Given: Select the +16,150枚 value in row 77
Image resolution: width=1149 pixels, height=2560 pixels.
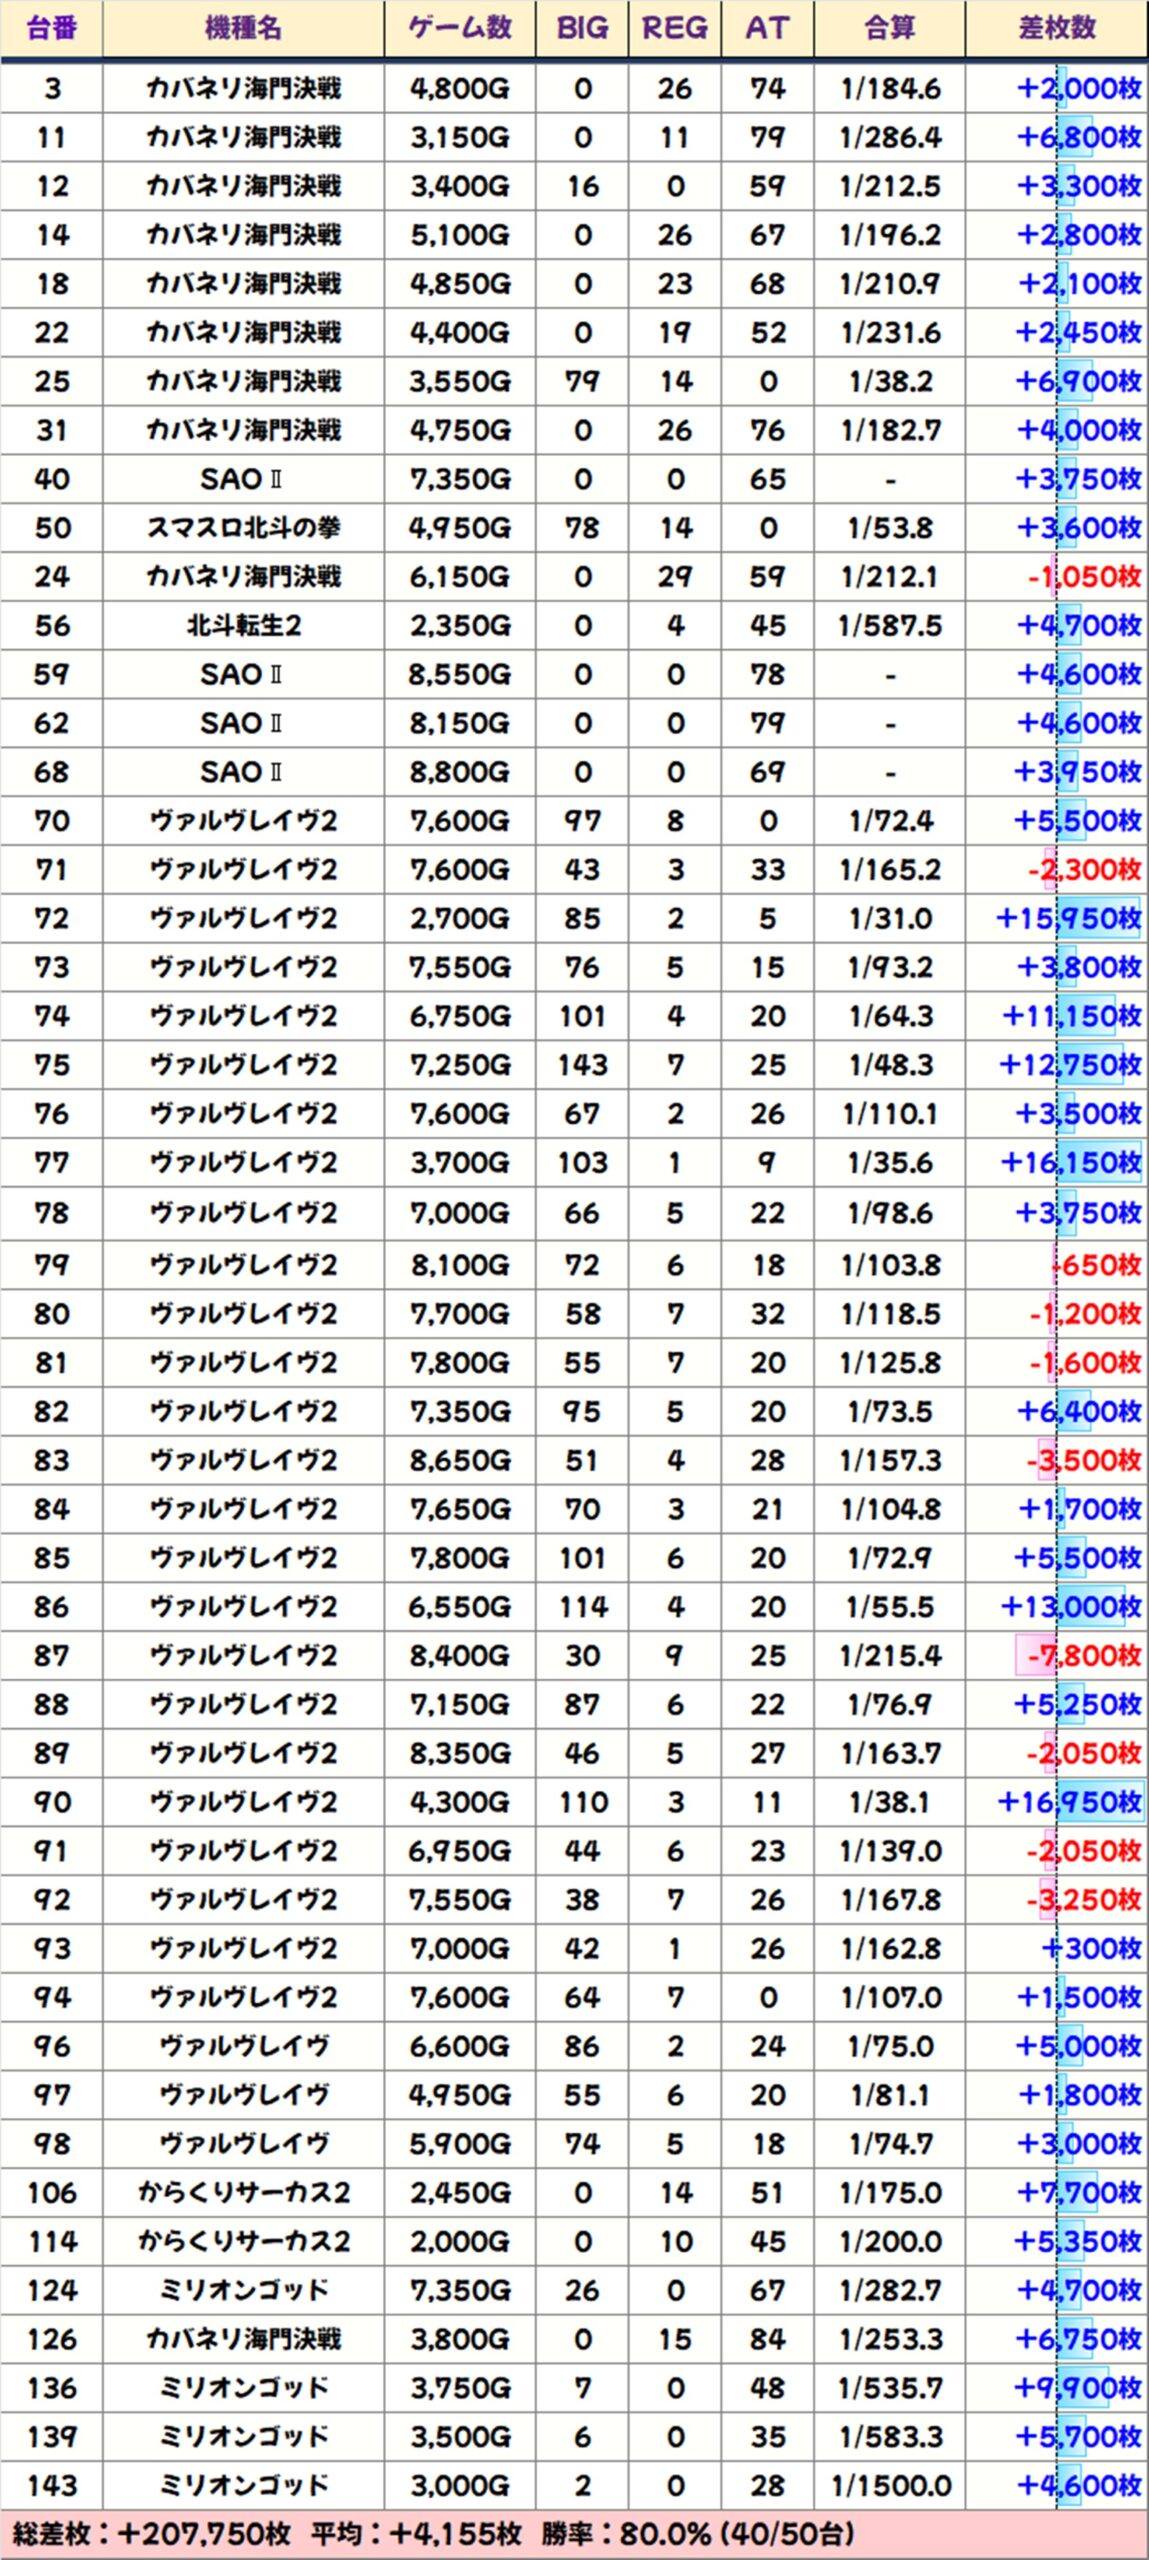Looking at the screenshot, I should tap(1071, 1163).
